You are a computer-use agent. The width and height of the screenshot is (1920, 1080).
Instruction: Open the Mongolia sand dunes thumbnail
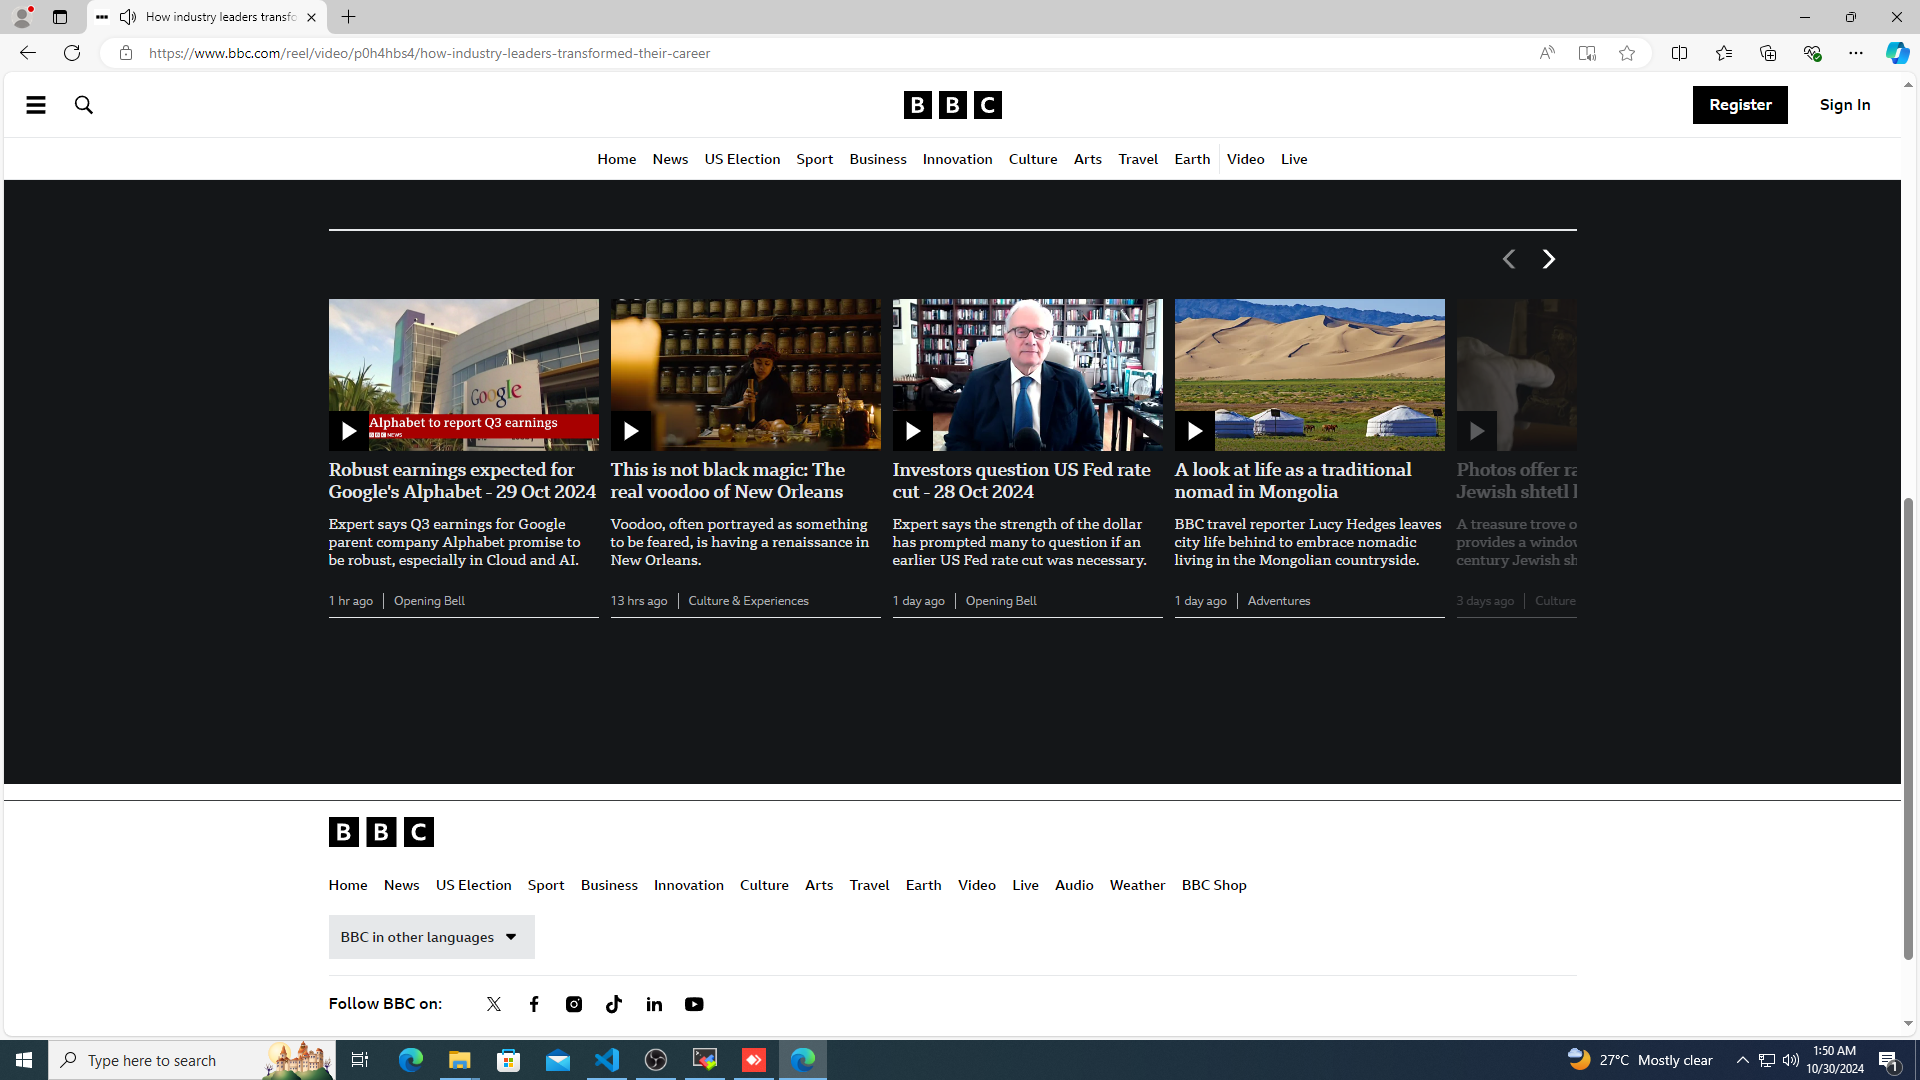click(1310, 375)
